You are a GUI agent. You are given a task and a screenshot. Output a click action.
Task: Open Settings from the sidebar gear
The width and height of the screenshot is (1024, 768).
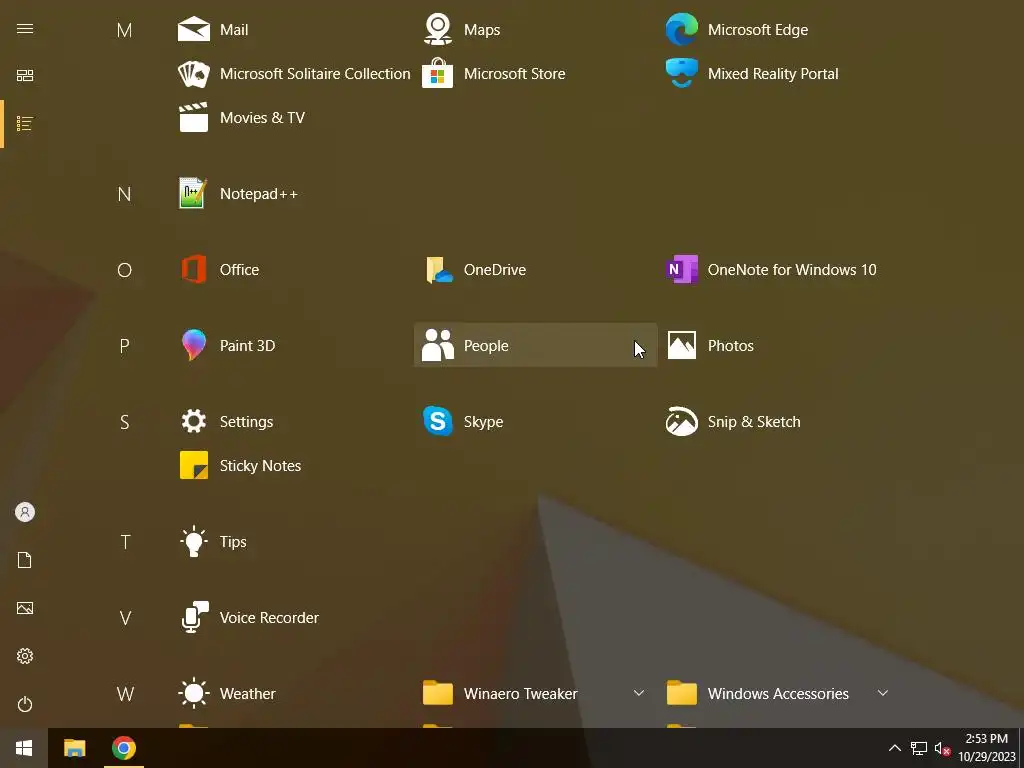(25, 656)
